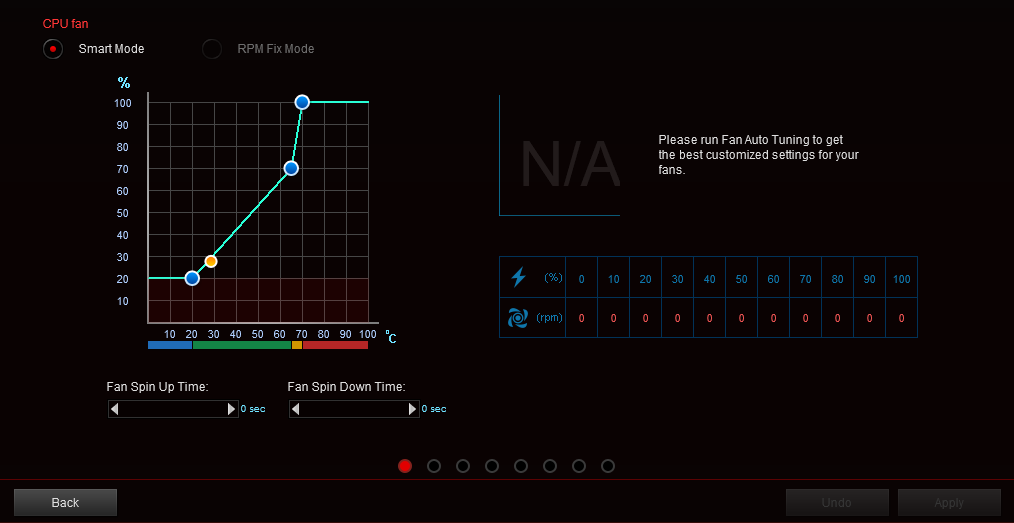Click the orange current temperature point on curve

[x=211, y=261]
